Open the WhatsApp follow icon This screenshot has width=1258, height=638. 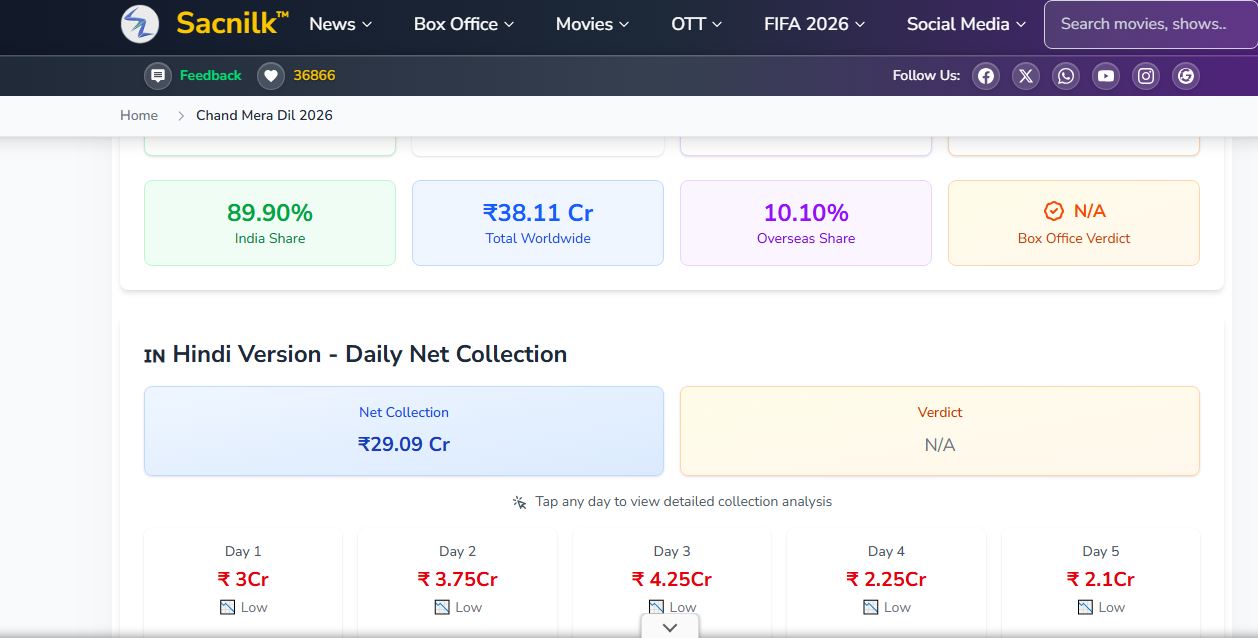1066,76
